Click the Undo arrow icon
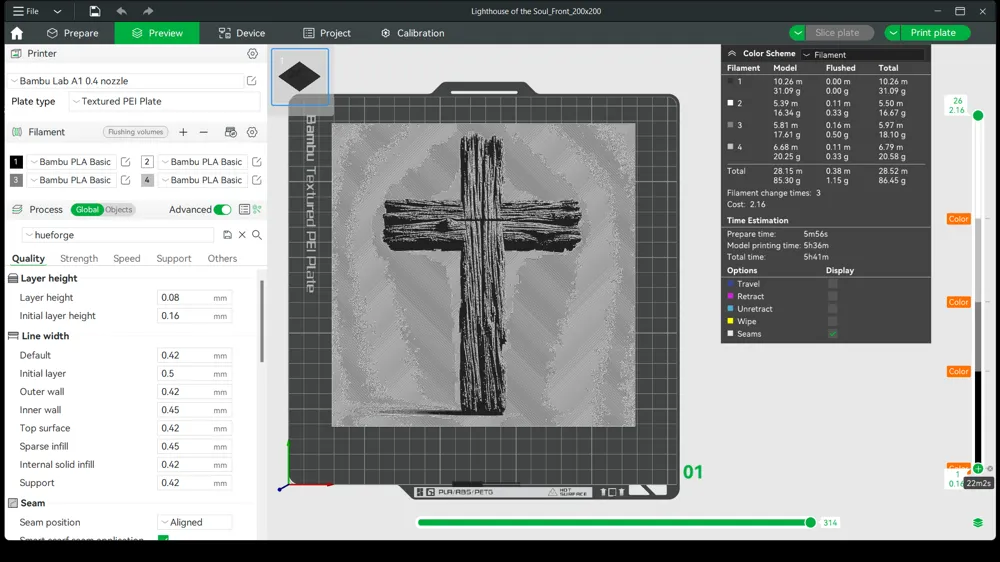This screenshot has height=562, width=1000. coord(121,11)
